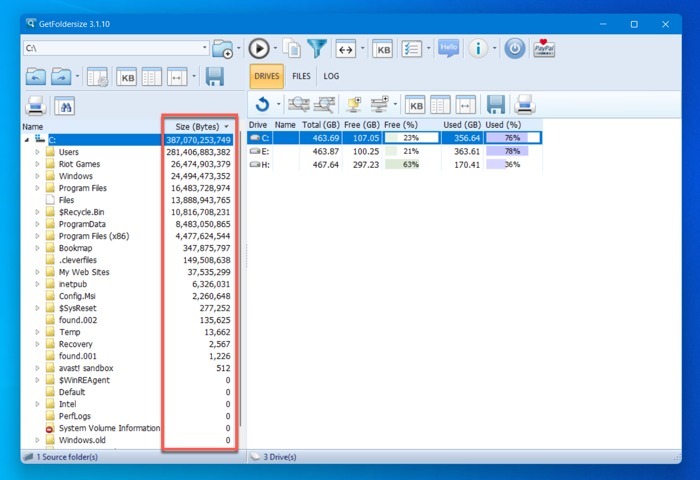Screen dimensions: 700x480
Task: Collapse the C: root node
Action: point(27,140)
